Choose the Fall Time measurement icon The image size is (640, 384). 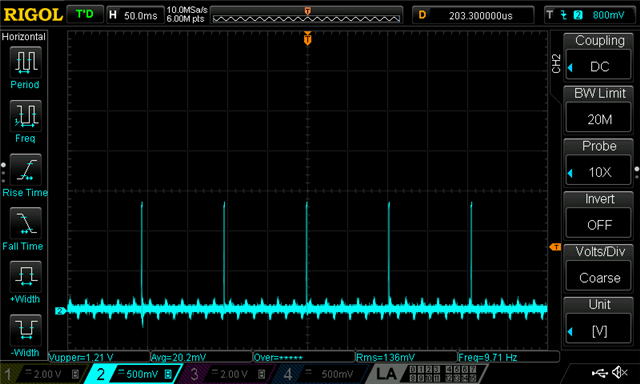[x=25, y=223]
